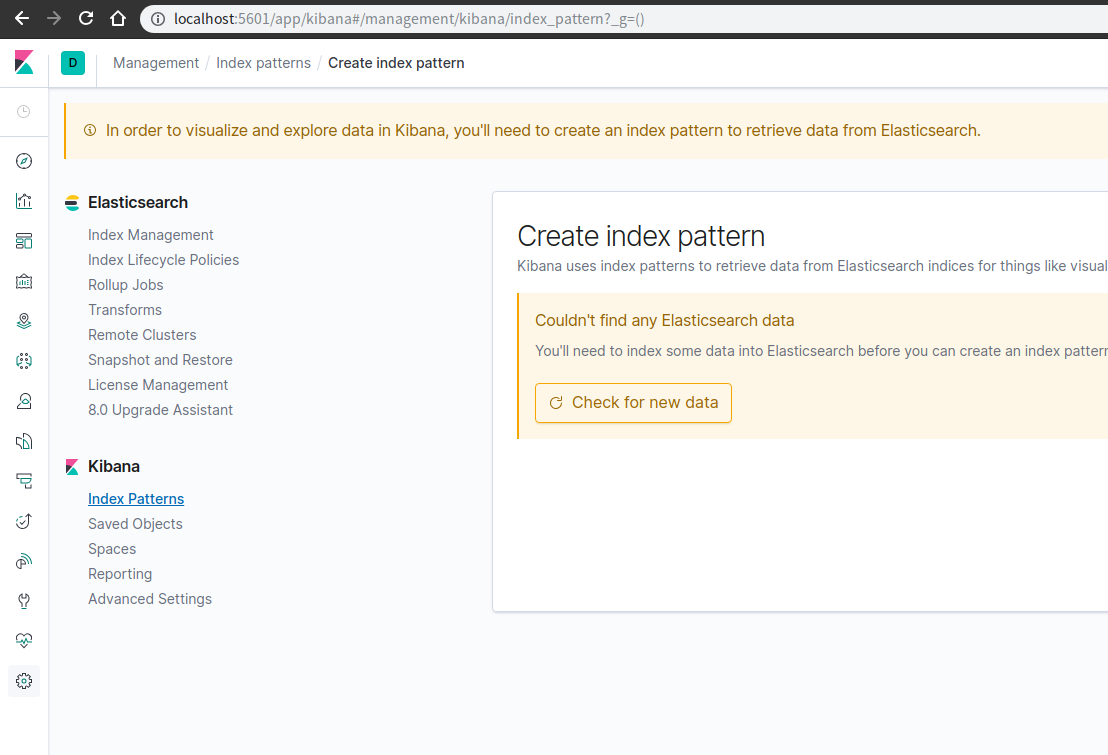
Task: Open Metrics icon in sidebar
Action: coord(24,402)
